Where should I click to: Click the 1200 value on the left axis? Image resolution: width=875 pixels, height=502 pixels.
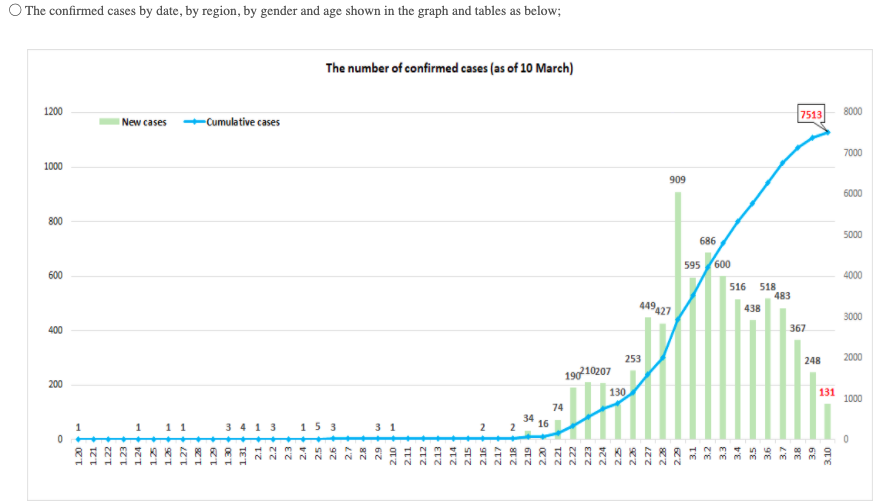tap(53, 111)
